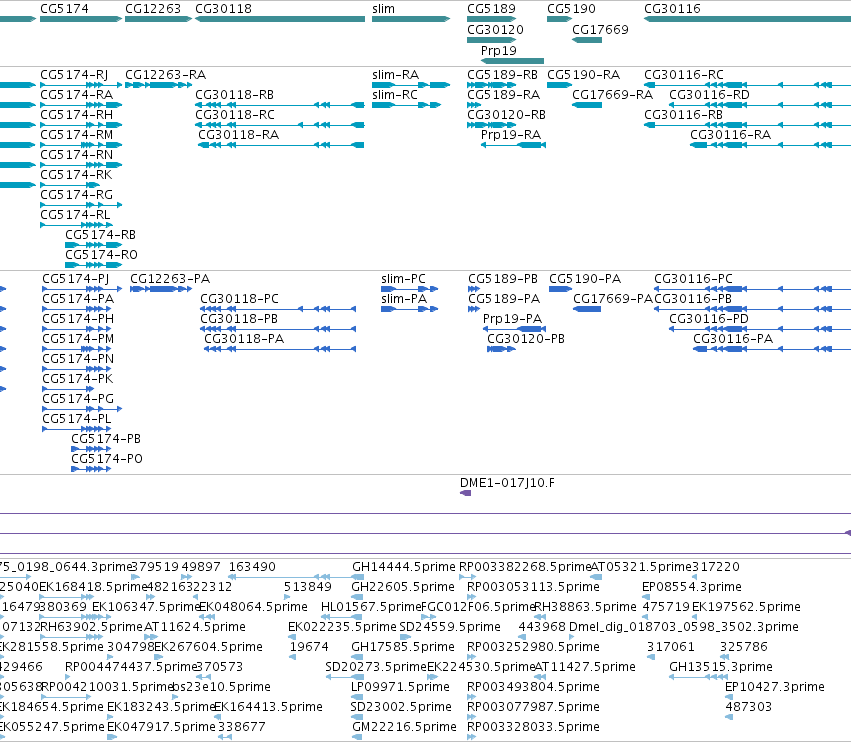
Task: Select the CG30120 gene label
Action: [495, 29]
